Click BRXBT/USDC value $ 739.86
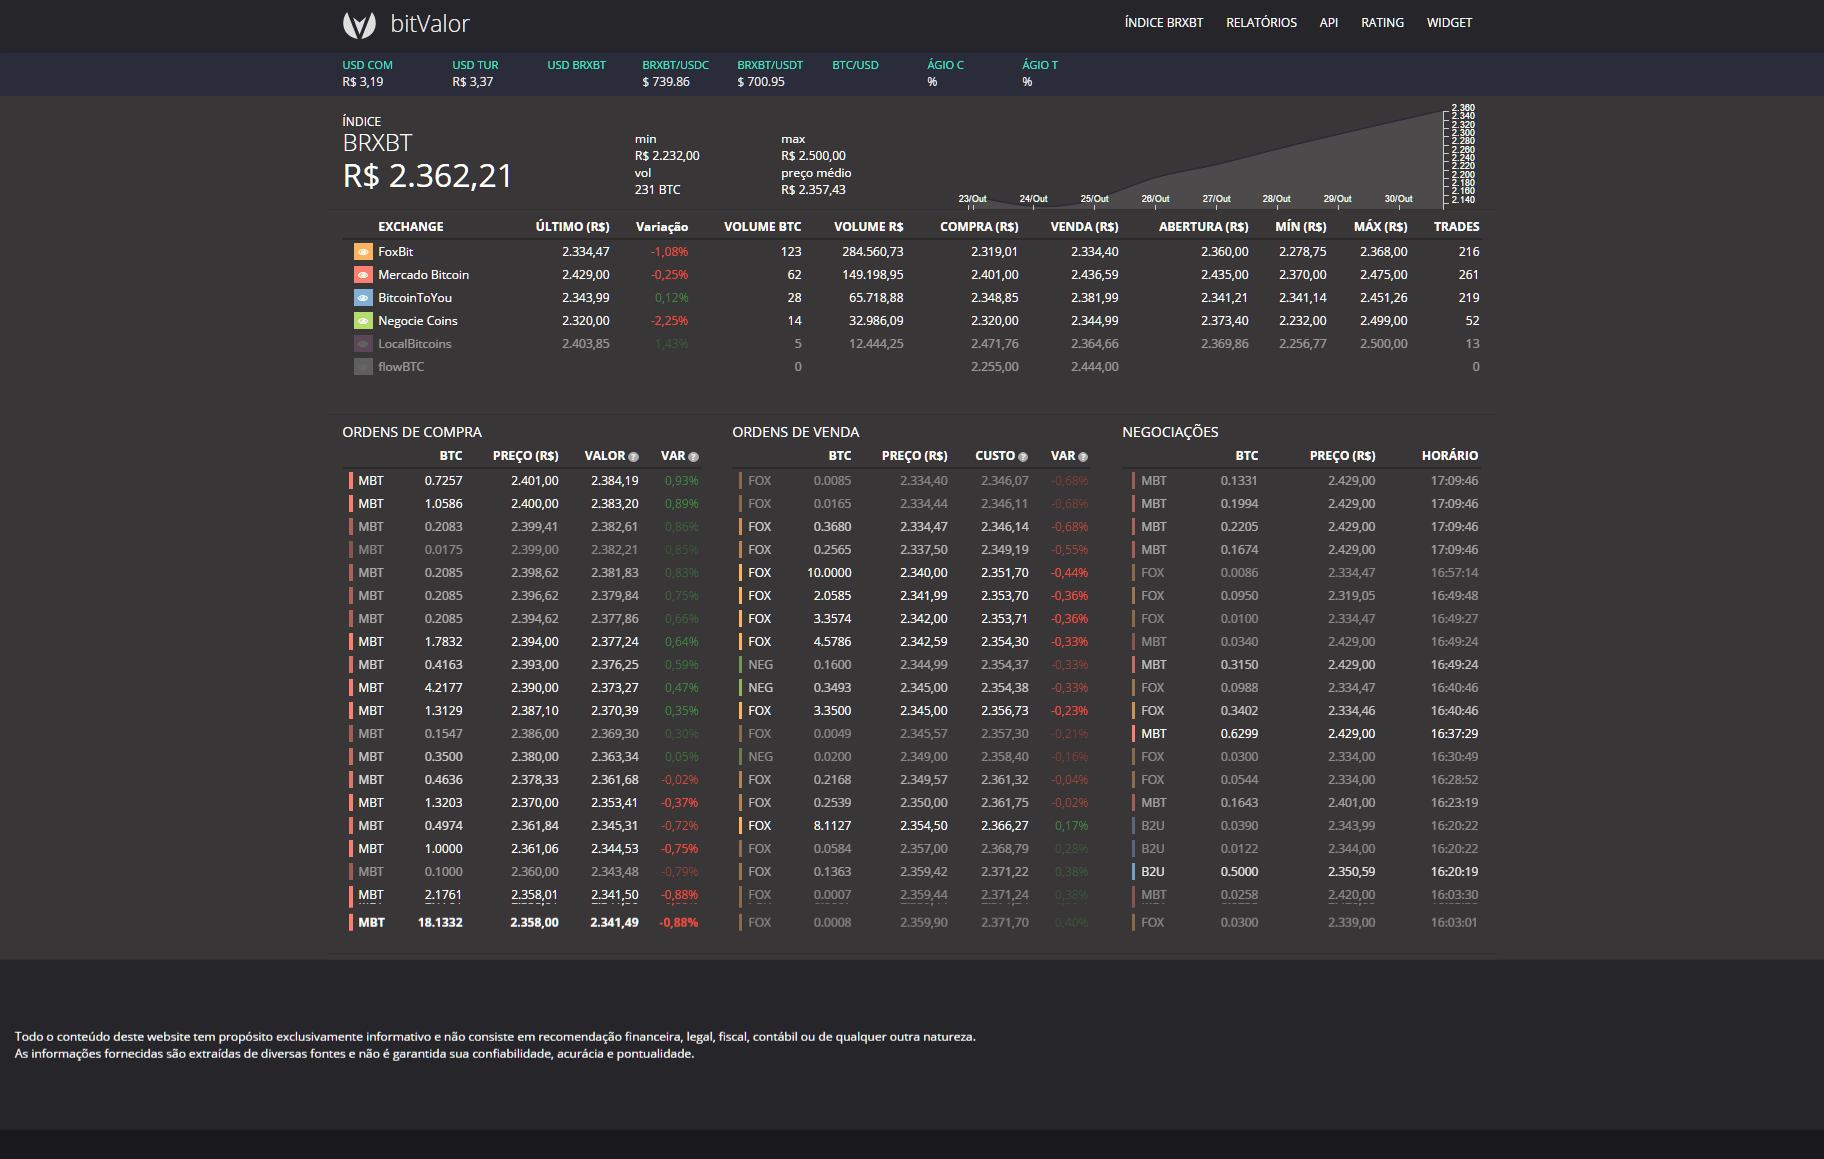 (x=666, y=82)
